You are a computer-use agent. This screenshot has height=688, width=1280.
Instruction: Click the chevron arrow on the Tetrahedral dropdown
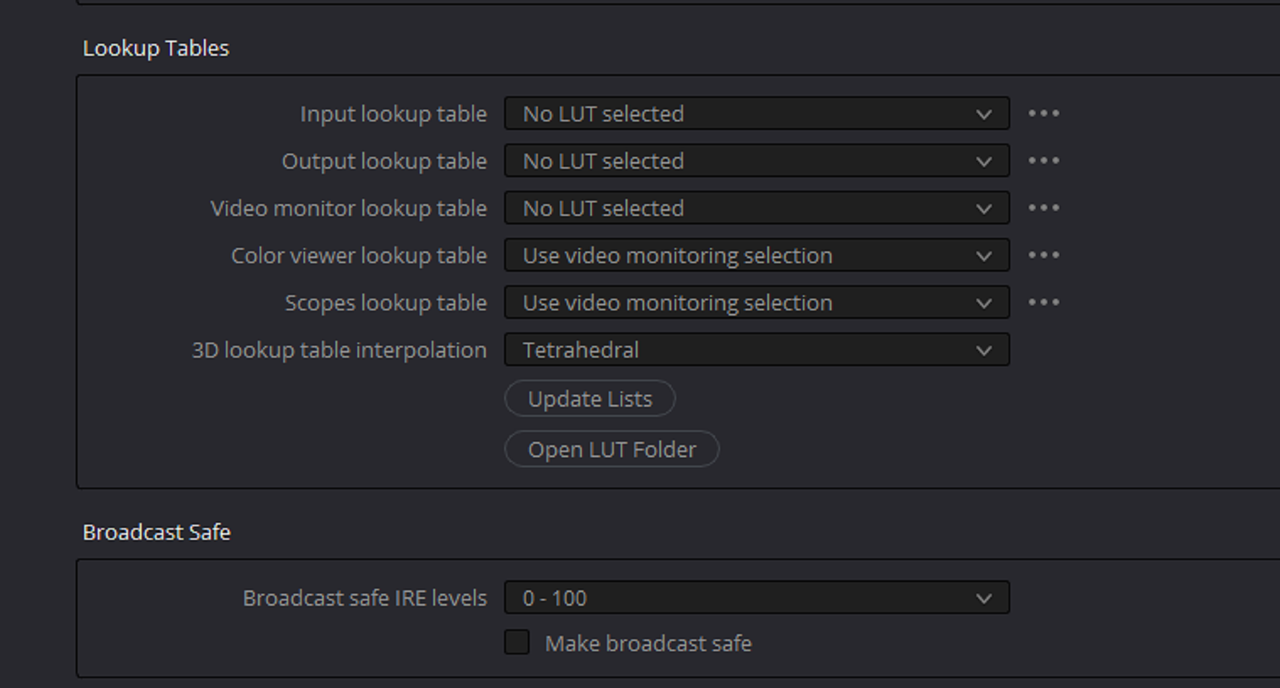984,350
